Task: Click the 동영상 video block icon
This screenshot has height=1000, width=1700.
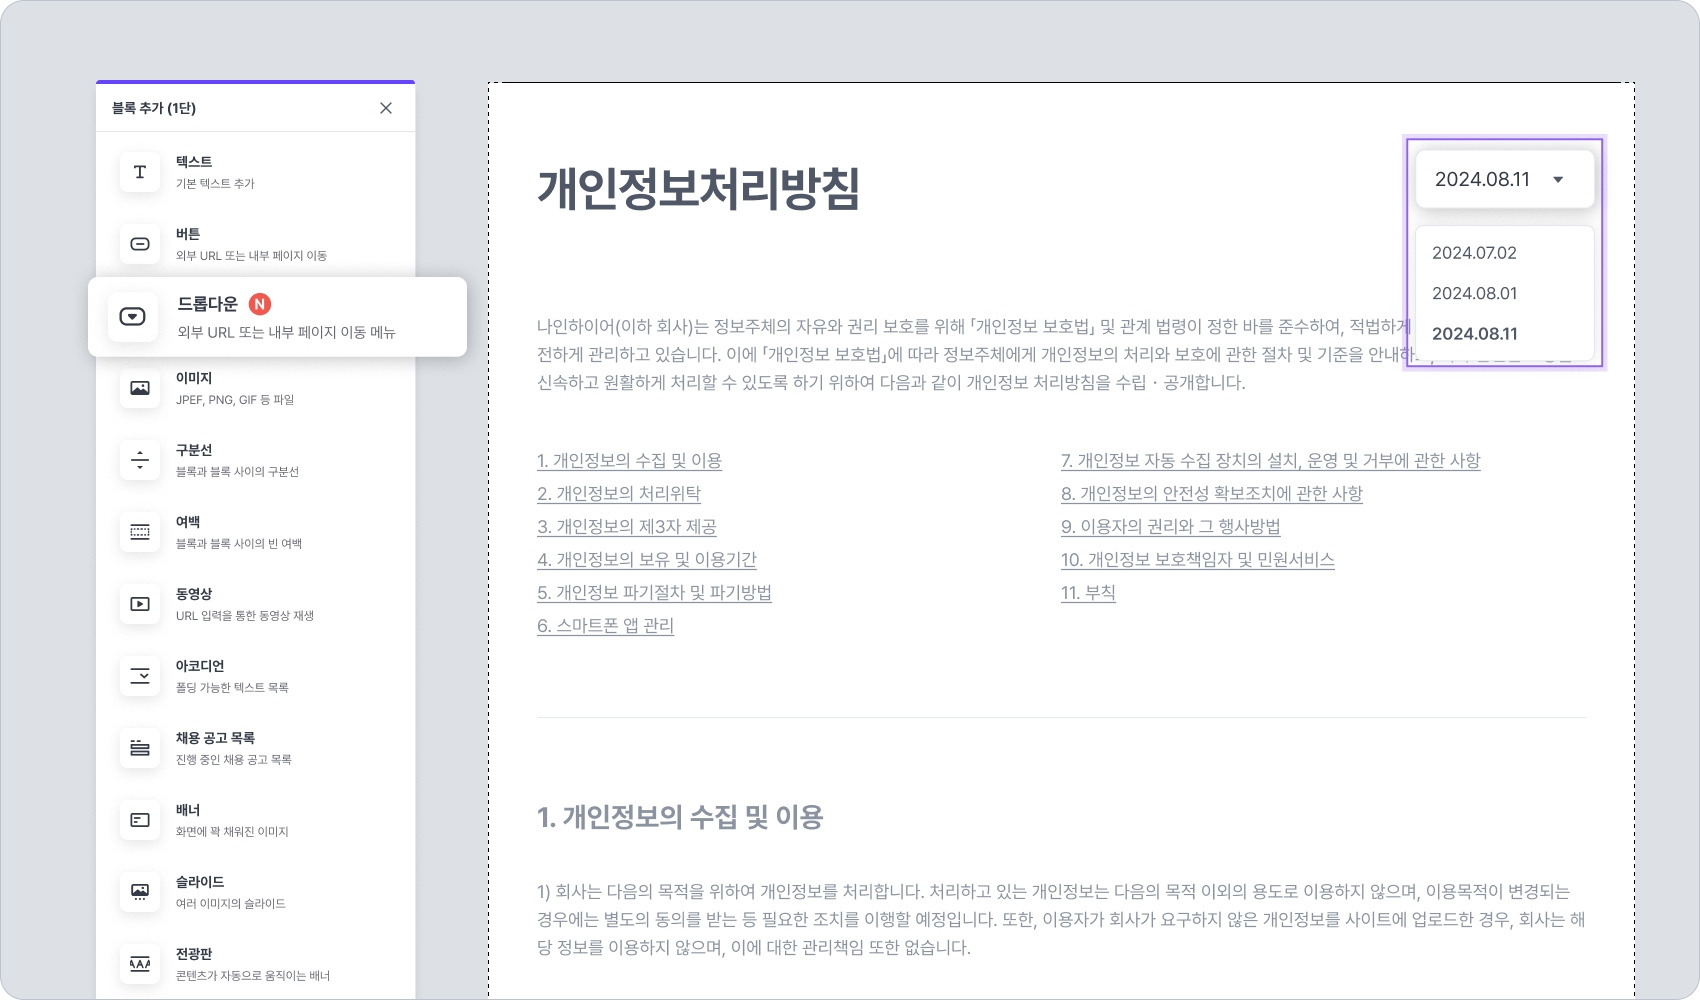Action: (140, 604)
